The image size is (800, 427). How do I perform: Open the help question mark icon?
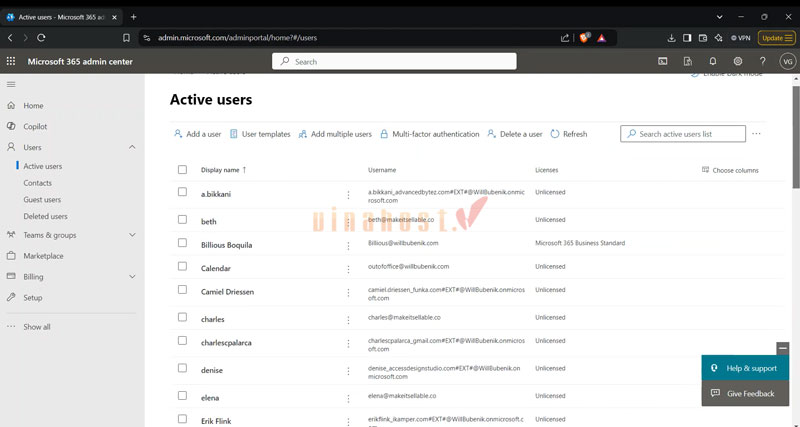763,61
